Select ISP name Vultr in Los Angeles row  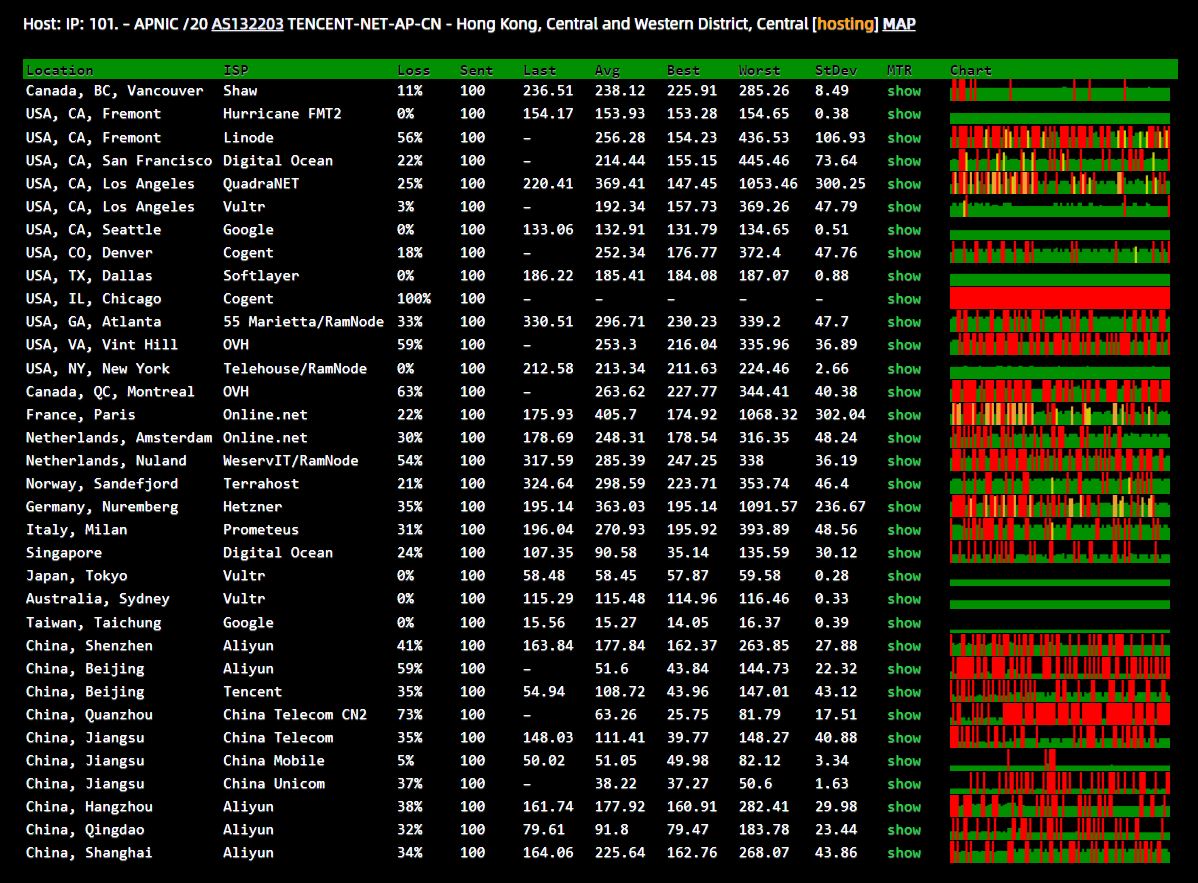pos(244,206)
